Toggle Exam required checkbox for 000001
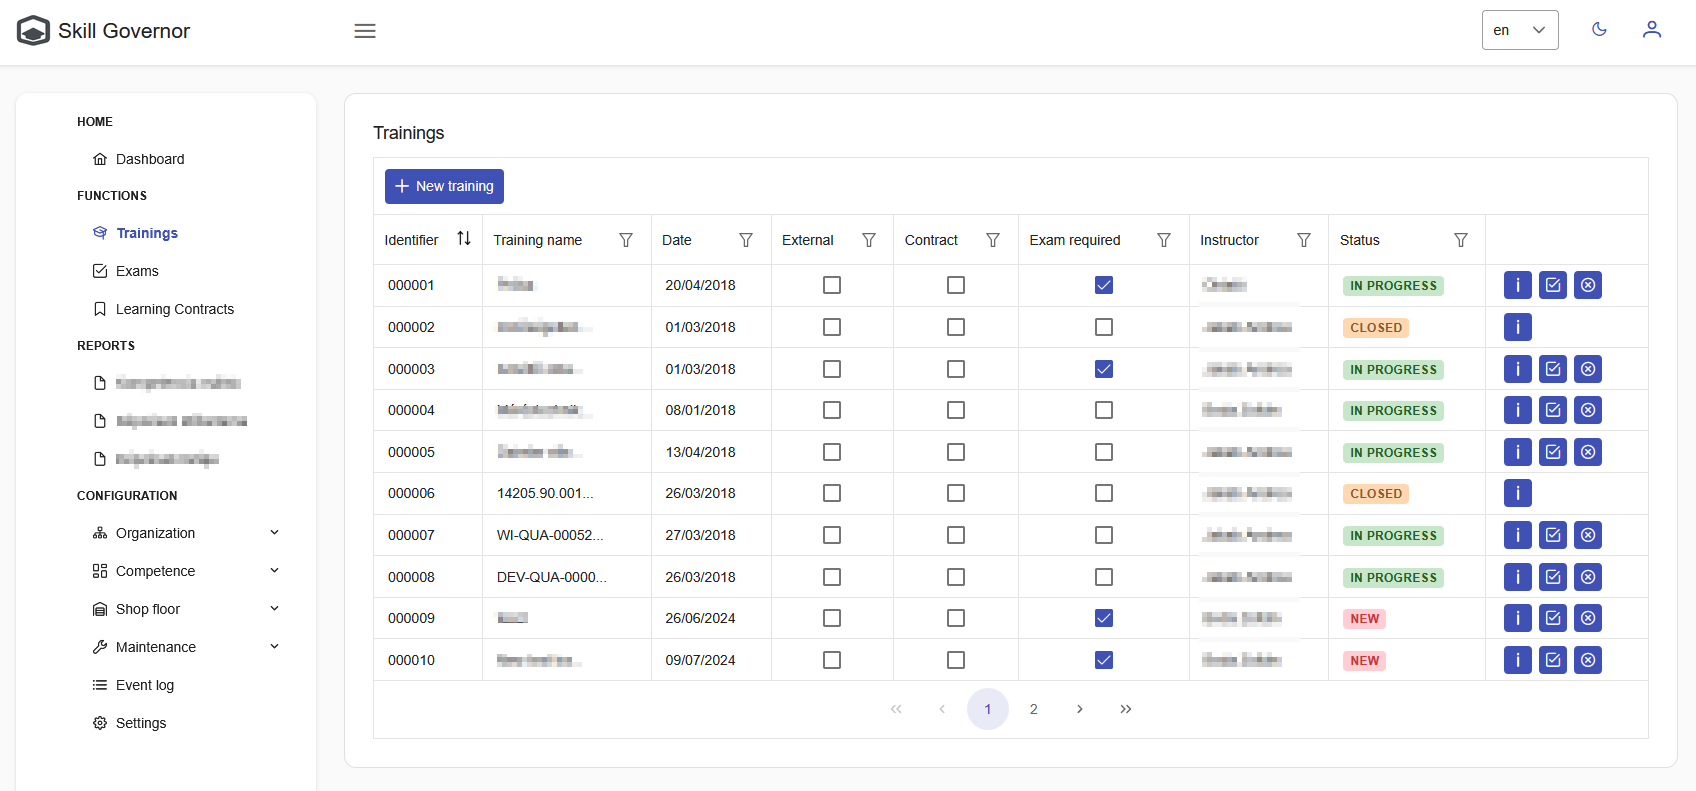 (1103, 285)
